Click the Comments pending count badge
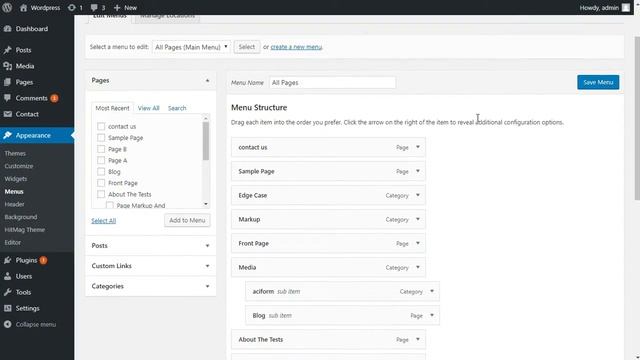The image size is (640, 360). 54,98
